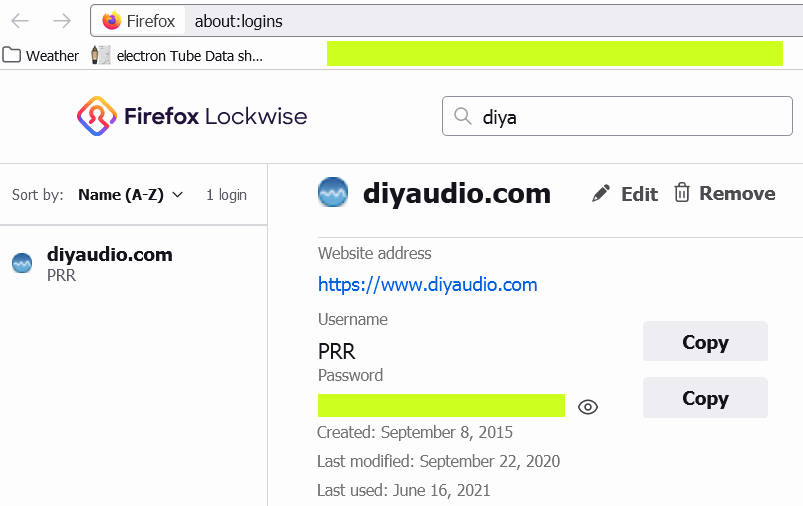Open the https://www.diyaudio.com link
This screenshot has width=803, height=506.
(x=428, y=285)
